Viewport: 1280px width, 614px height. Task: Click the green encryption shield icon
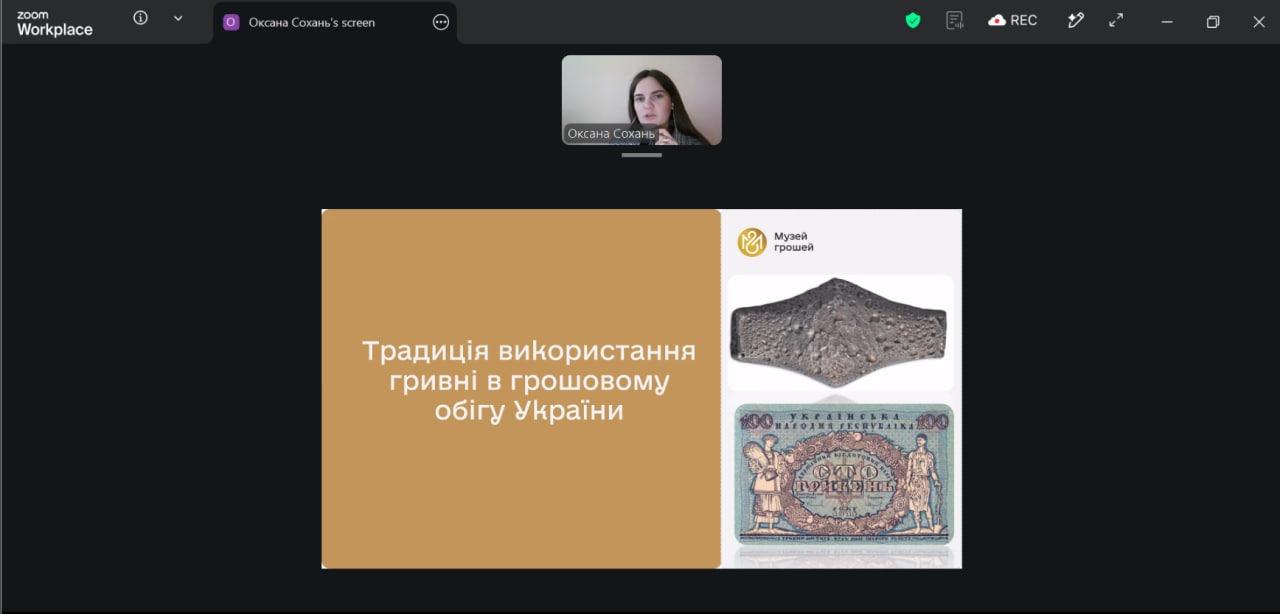[x=913, y=20]
